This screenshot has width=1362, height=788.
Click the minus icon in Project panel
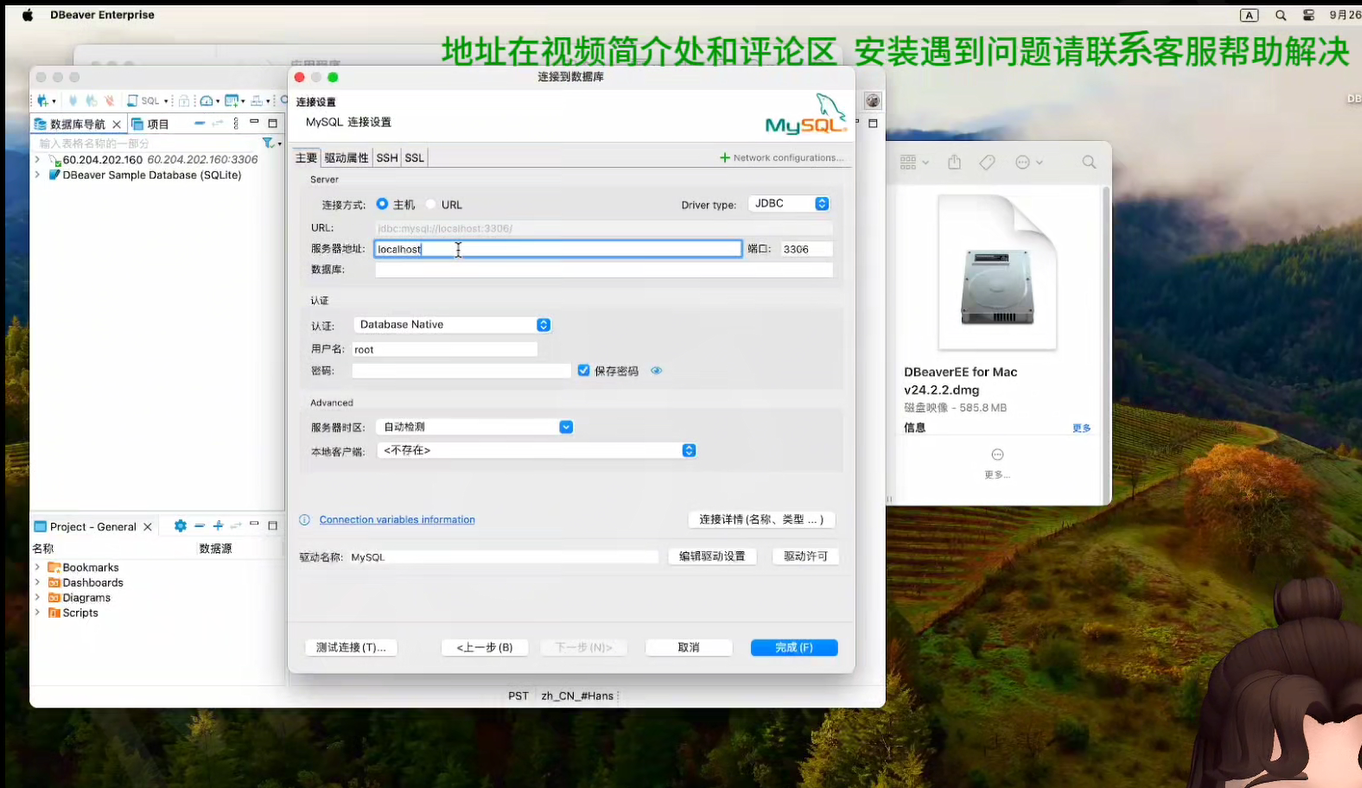[x=199, y=526]
